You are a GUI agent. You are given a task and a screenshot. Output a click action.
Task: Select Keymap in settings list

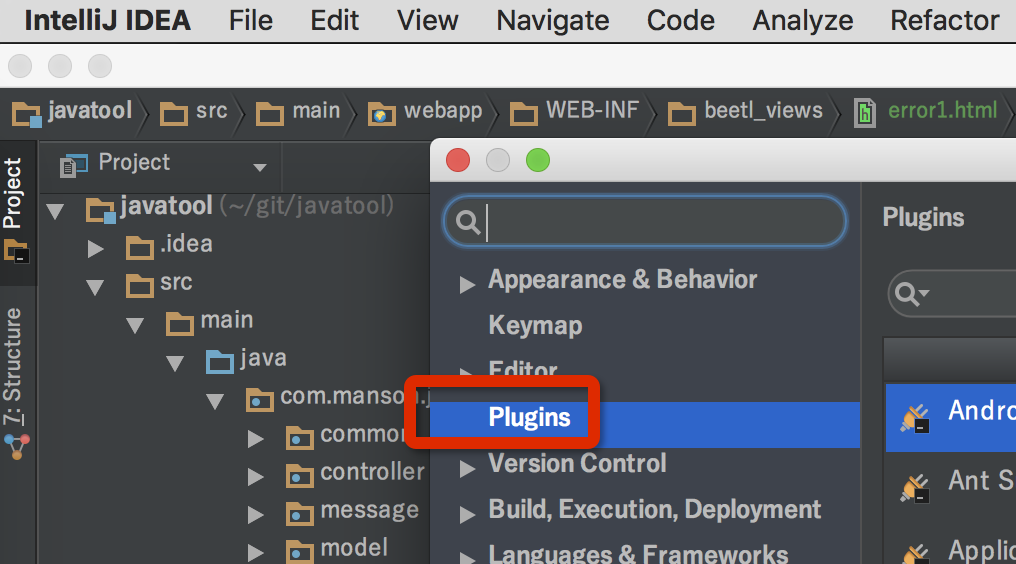point(535,325)
